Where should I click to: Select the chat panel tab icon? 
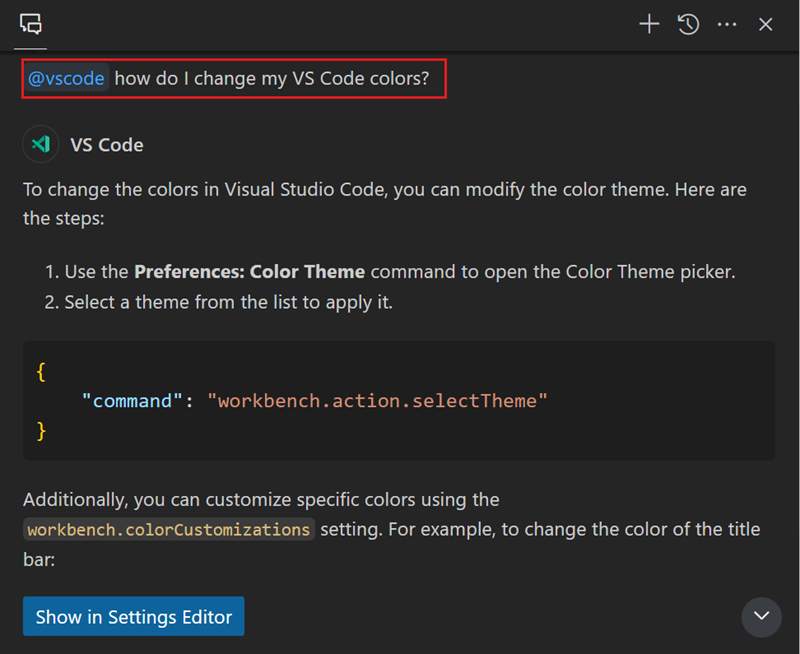click(31, 24)
